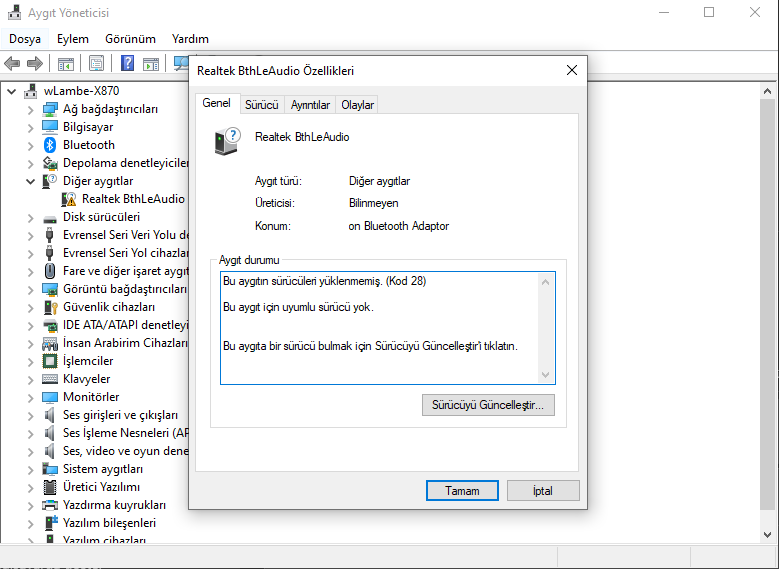779x569 pixels.
Task: Expand the Evrensel Seri Yol cihazları node
Action: point(30,253)
